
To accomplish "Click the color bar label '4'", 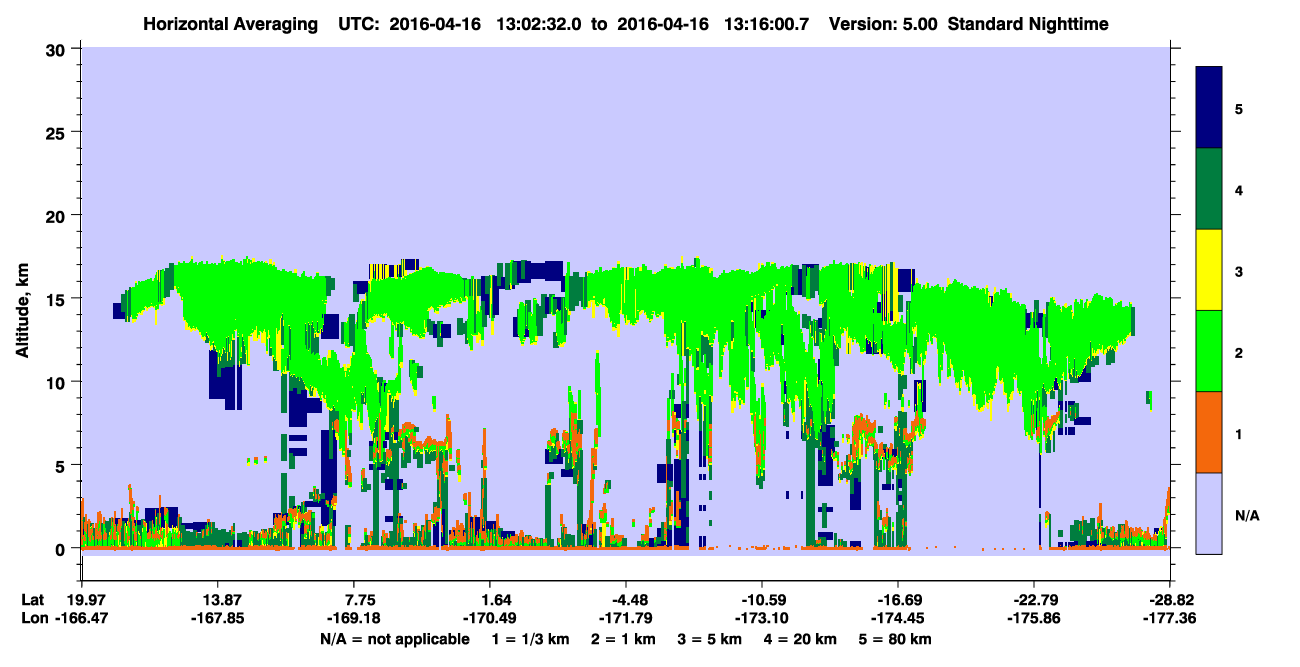I will coord(1239,189).
